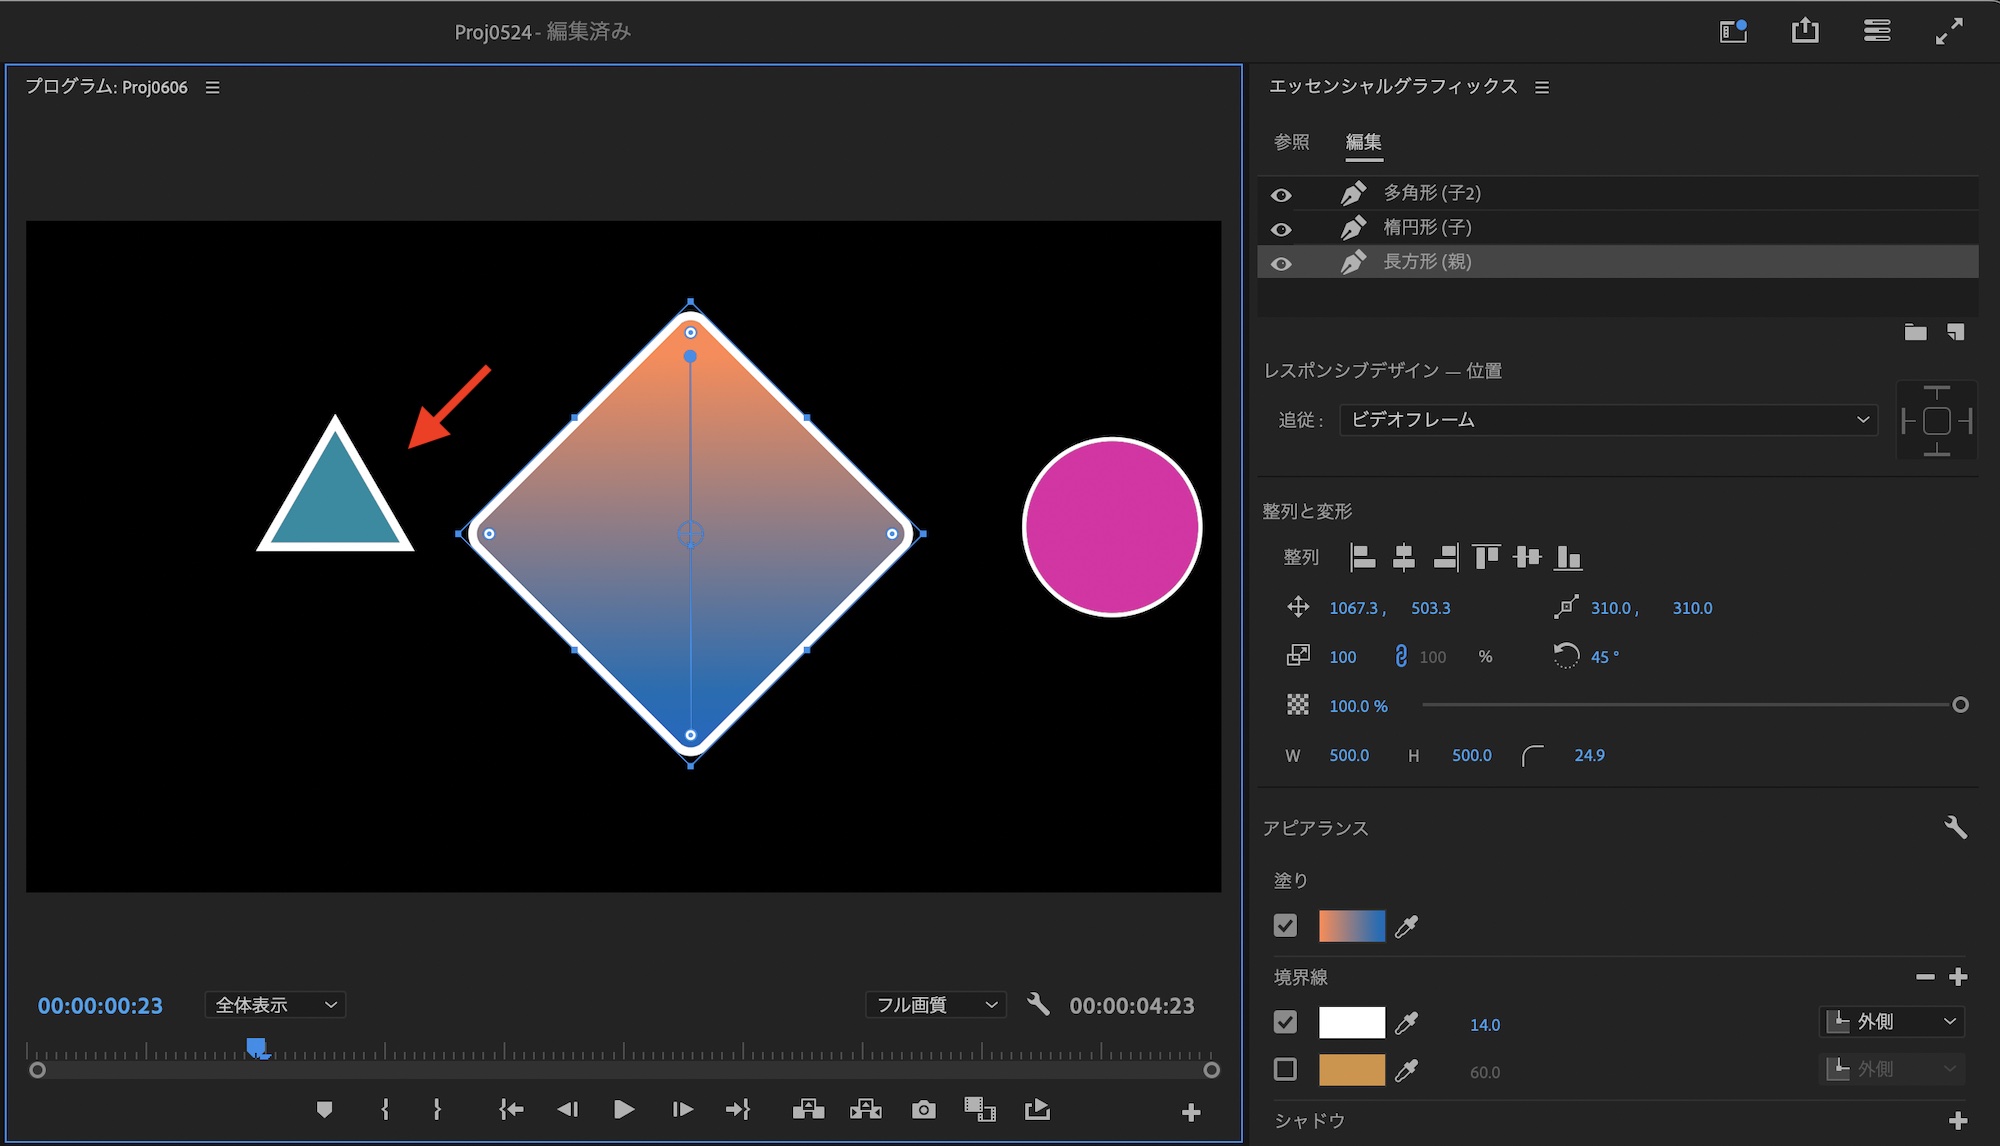The height and width of the screenshot is (1146, 2000).
Task: Click the new layer icon in layers list
Action: tap(1956, 332)
